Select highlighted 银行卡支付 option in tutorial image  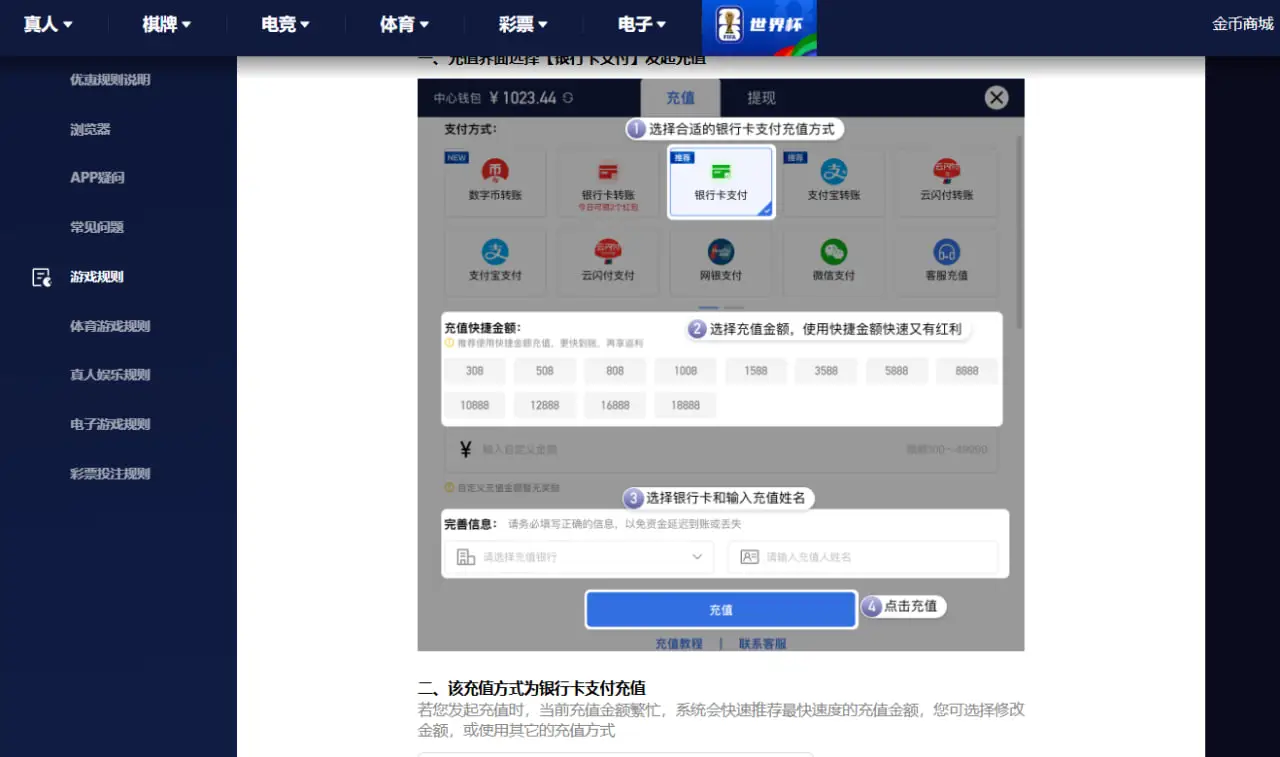(x=721, y=181)
